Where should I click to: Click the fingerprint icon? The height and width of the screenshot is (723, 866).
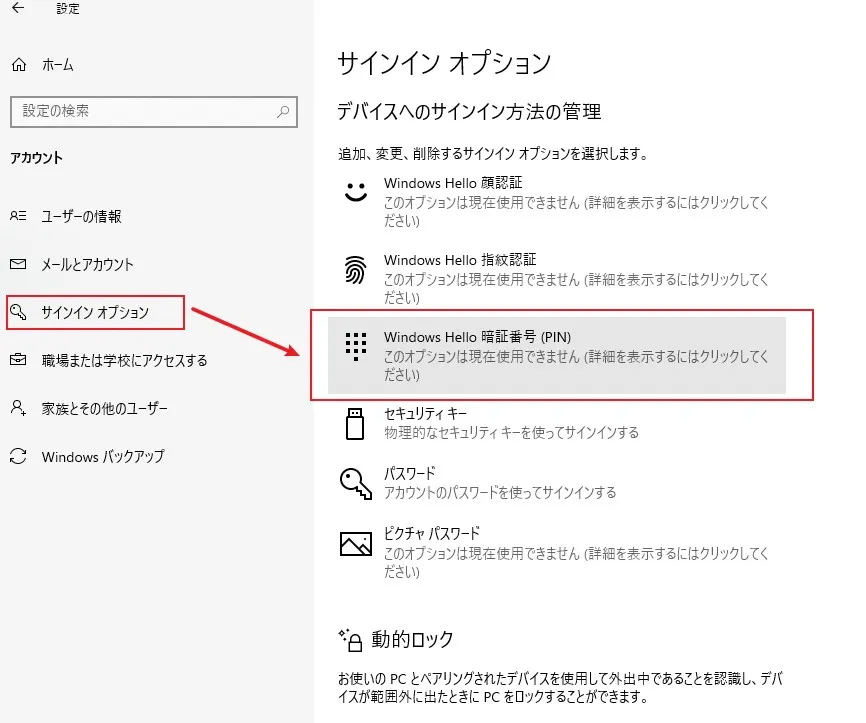[355, 270]
